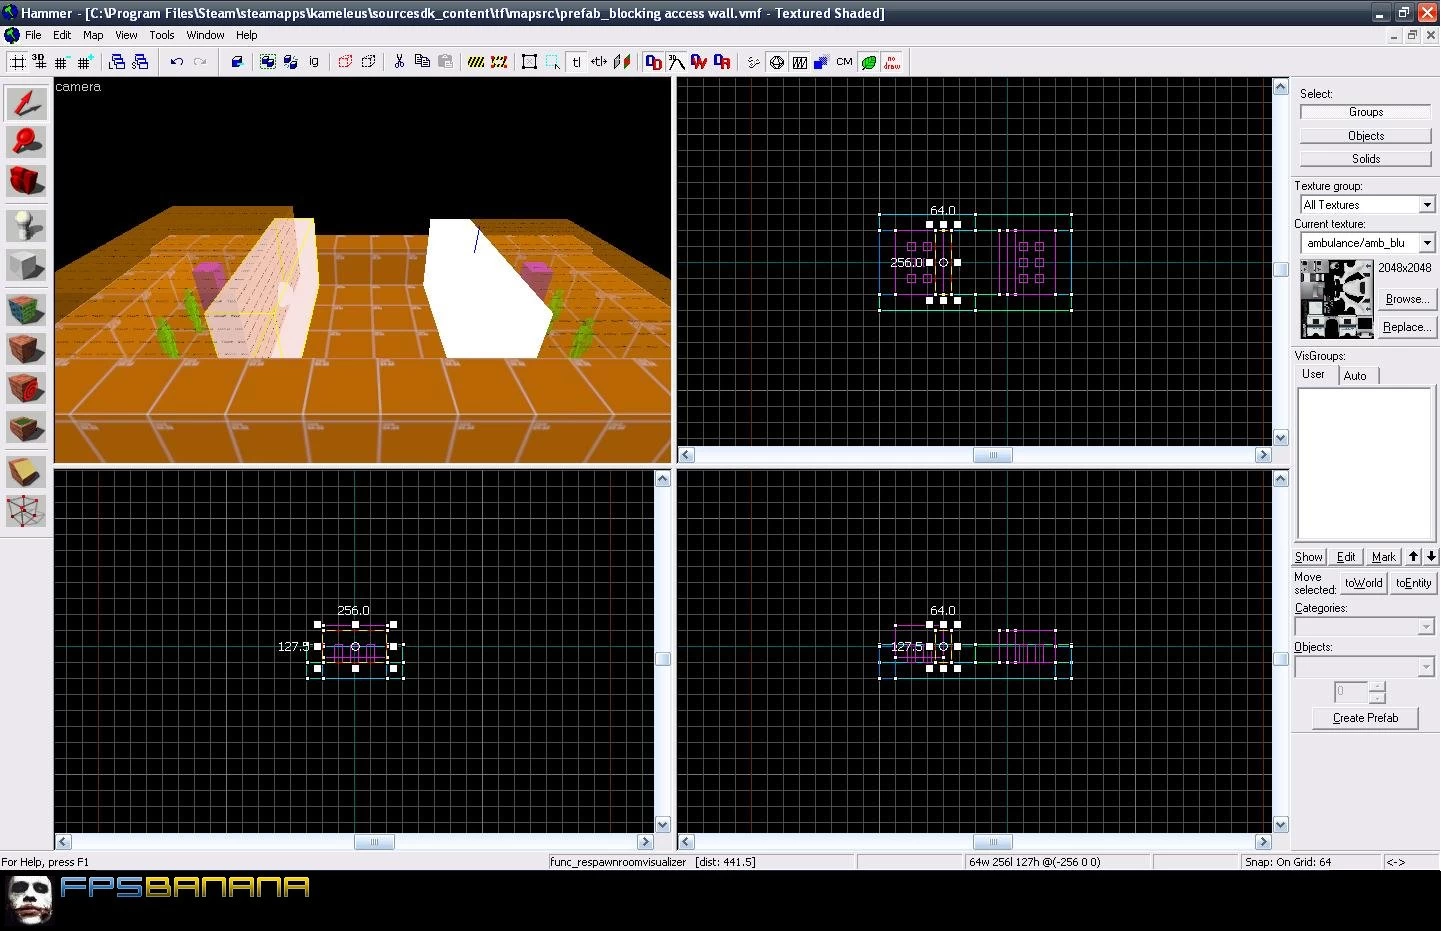Open the Map menu
Viewport: 1441px width, 931px height.
point(93,35)
